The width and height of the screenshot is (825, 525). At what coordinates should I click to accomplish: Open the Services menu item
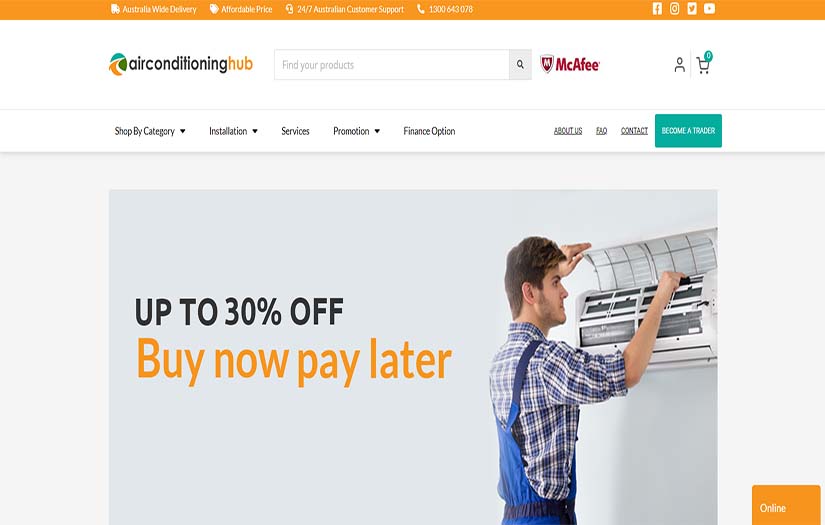point(295,131)
